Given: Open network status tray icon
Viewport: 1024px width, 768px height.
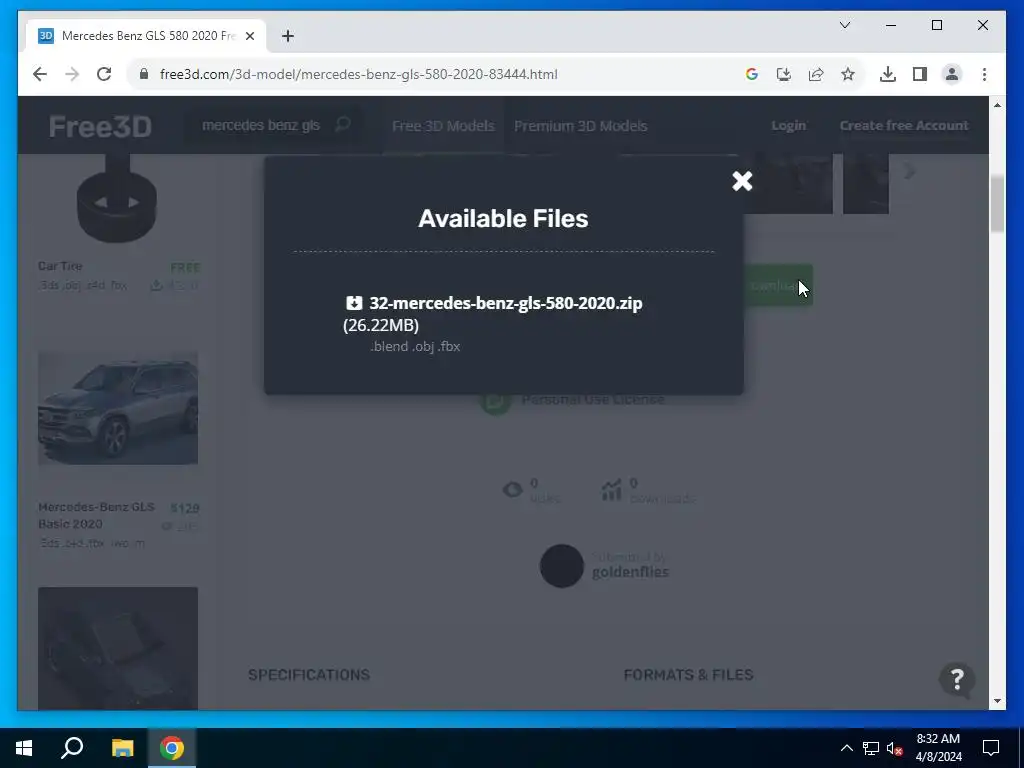Looking at the screenshot, I should (x=871, y=748).
